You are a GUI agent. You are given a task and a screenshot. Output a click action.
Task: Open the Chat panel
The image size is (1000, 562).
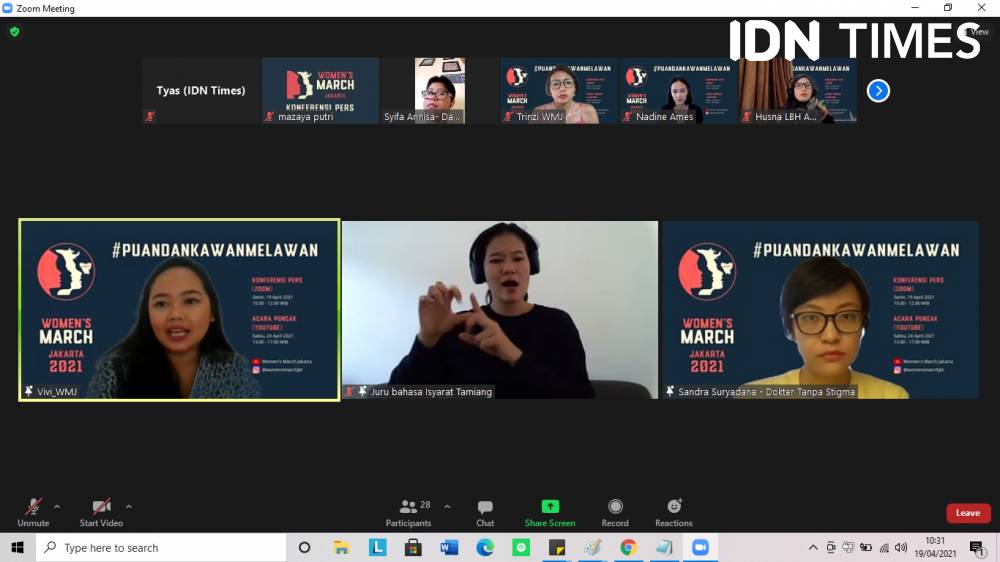point(485,513)
